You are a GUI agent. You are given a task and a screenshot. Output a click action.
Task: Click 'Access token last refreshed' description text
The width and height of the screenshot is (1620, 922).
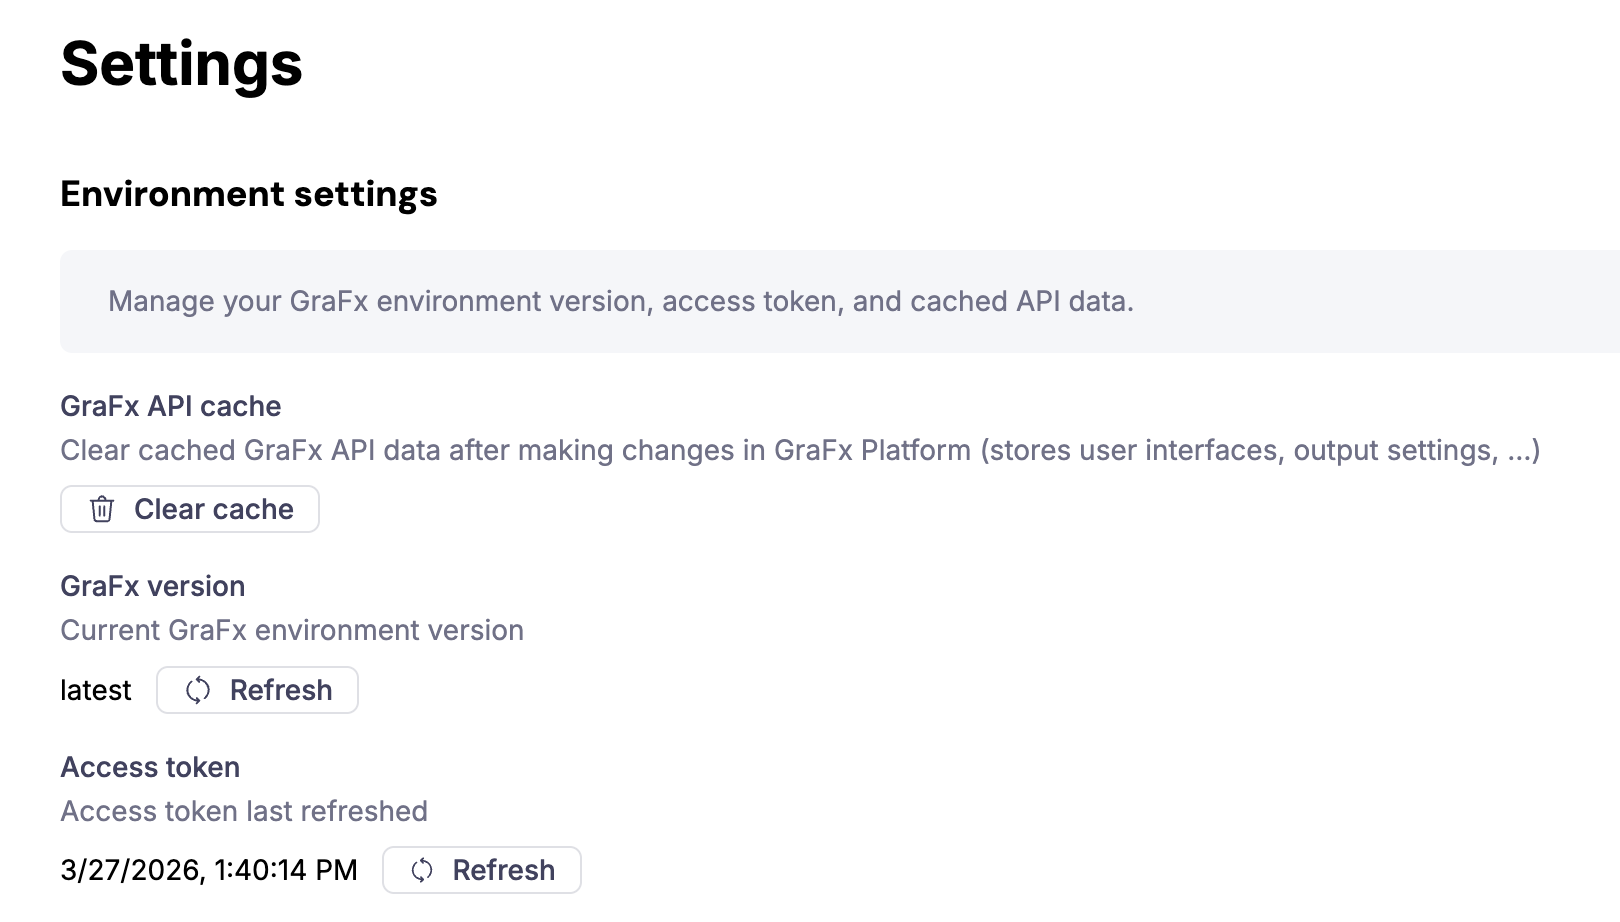[x=244, y=811]
